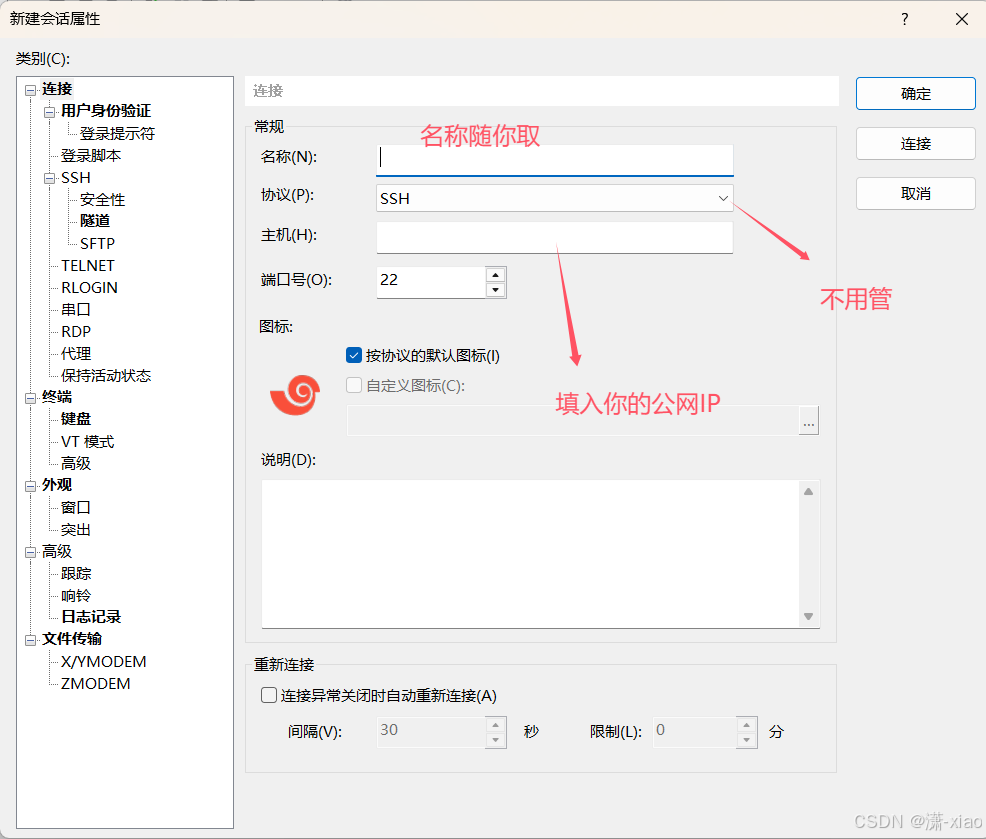
Task: Click the 端口号(O) field showing 22
Action: [431, 282]
